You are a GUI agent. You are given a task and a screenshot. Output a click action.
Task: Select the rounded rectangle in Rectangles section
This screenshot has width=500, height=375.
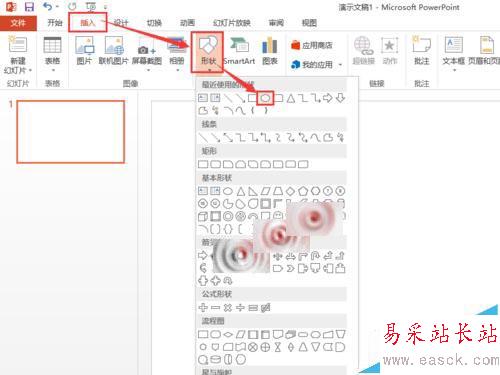[x=215, y=164]
